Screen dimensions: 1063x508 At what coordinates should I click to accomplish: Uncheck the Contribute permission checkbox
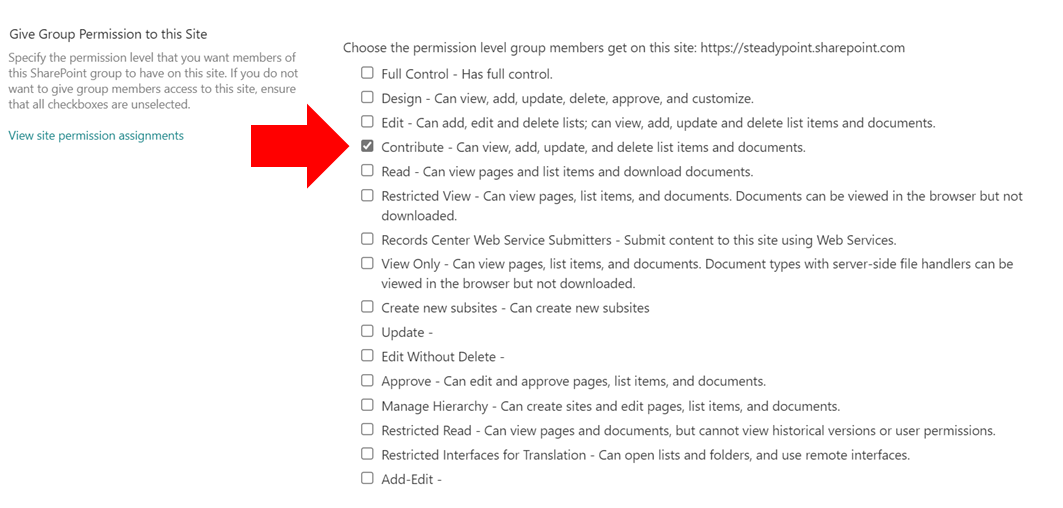click(x=367, y=146)
